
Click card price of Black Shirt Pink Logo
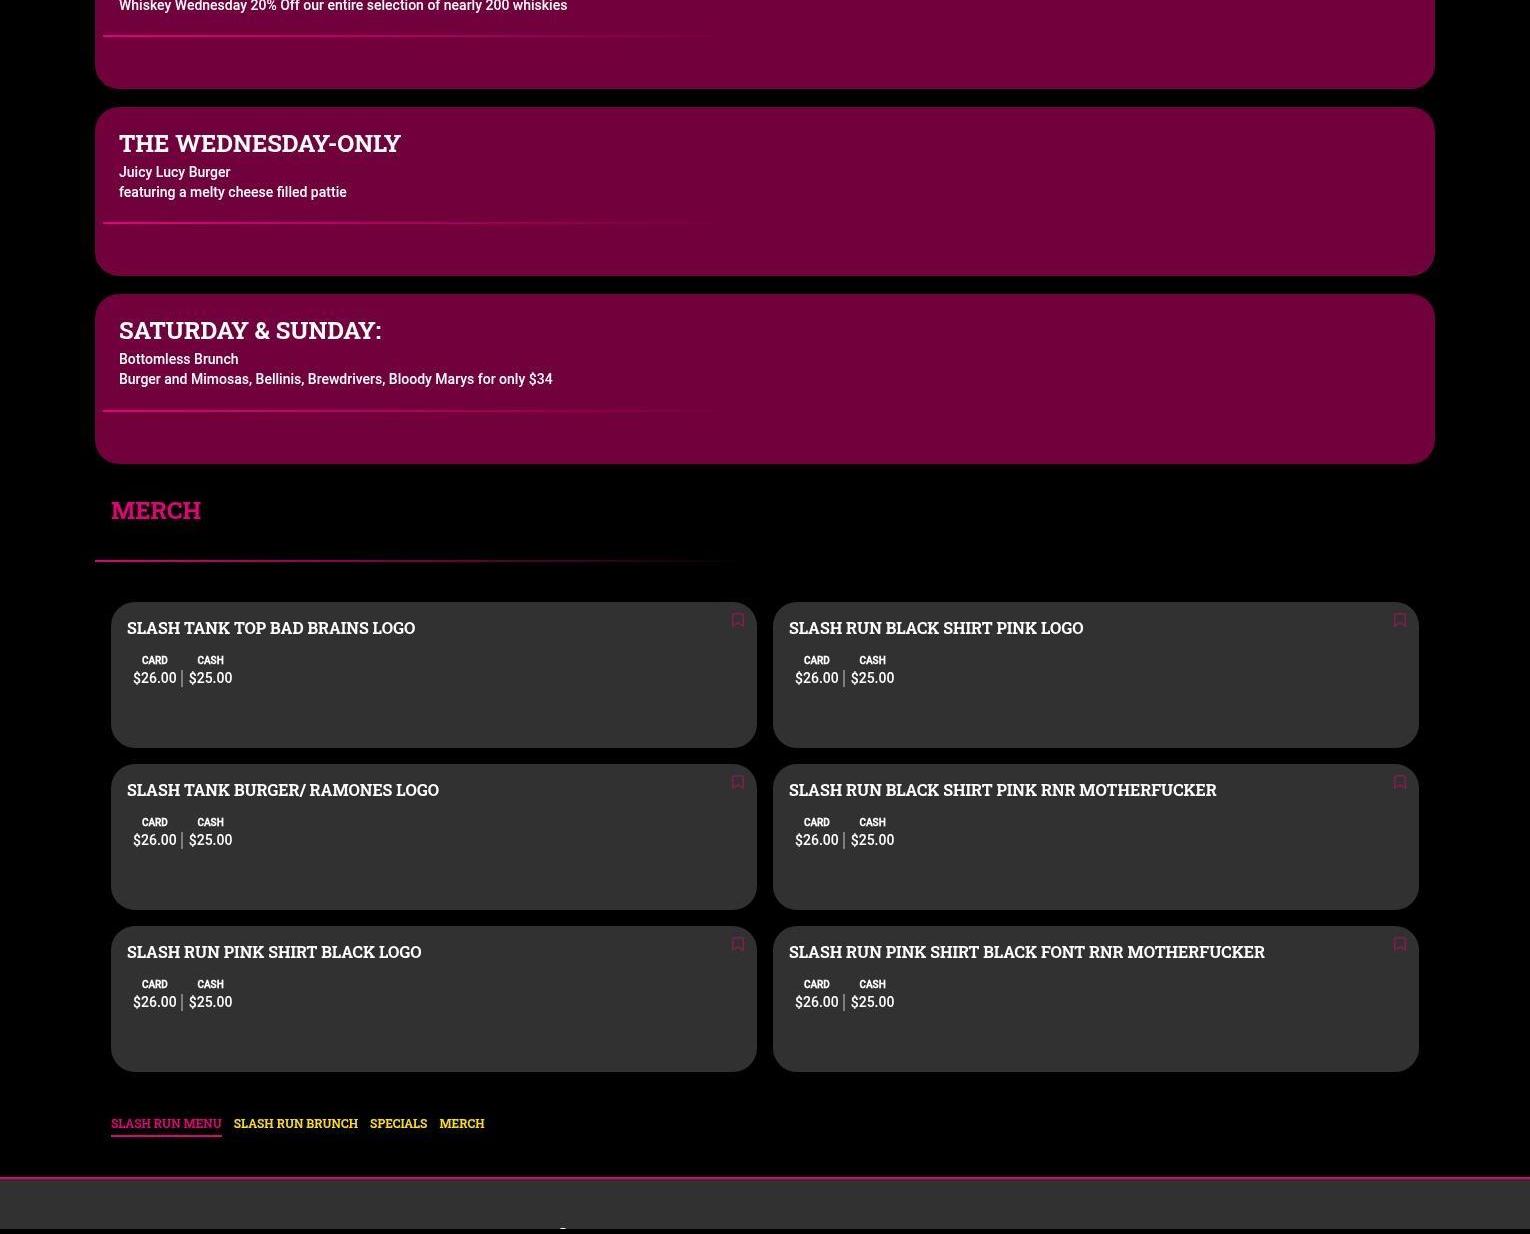817,678
